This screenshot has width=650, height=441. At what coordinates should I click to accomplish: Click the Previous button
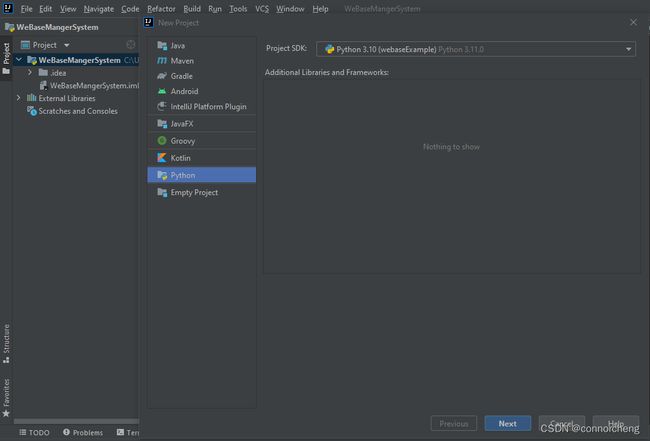point(454,424)
